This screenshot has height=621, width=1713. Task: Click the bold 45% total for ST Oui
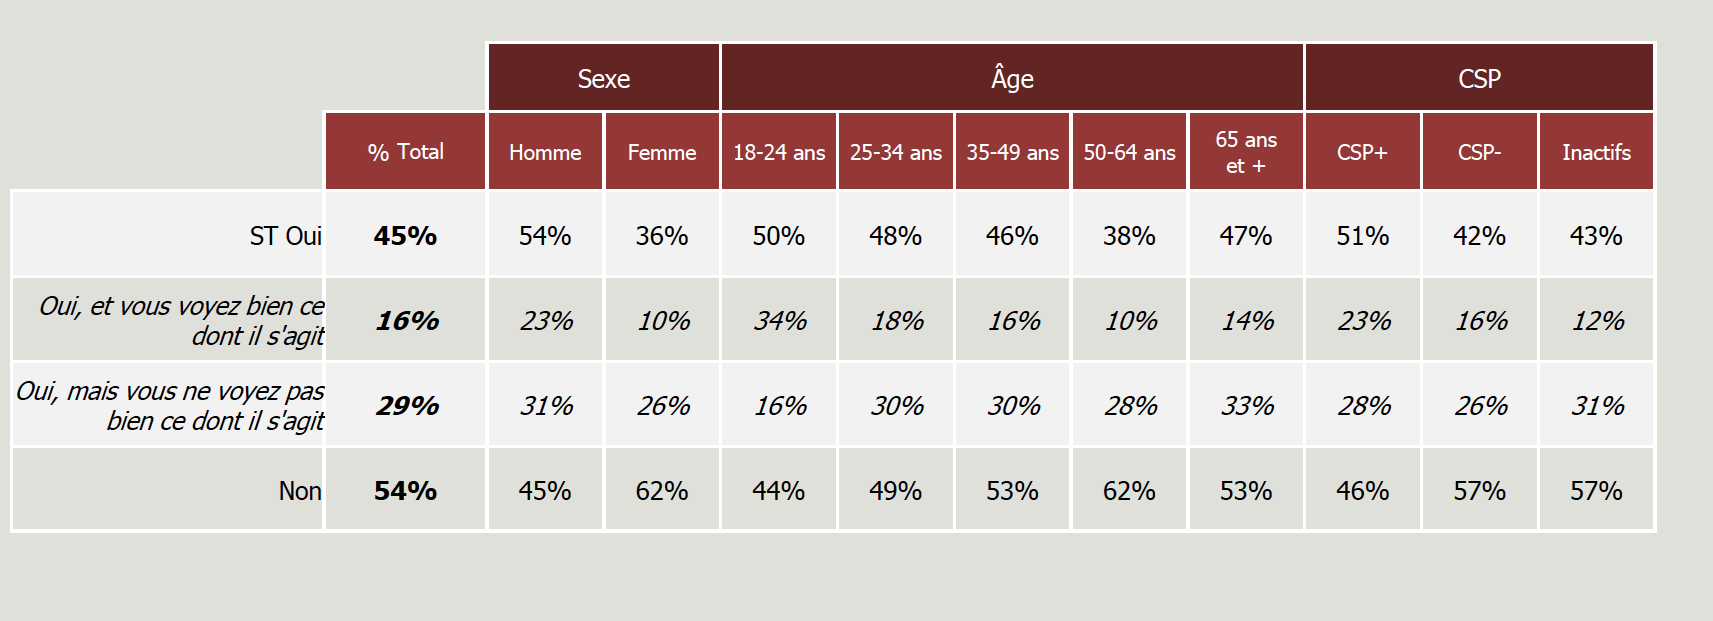(405, 236)
